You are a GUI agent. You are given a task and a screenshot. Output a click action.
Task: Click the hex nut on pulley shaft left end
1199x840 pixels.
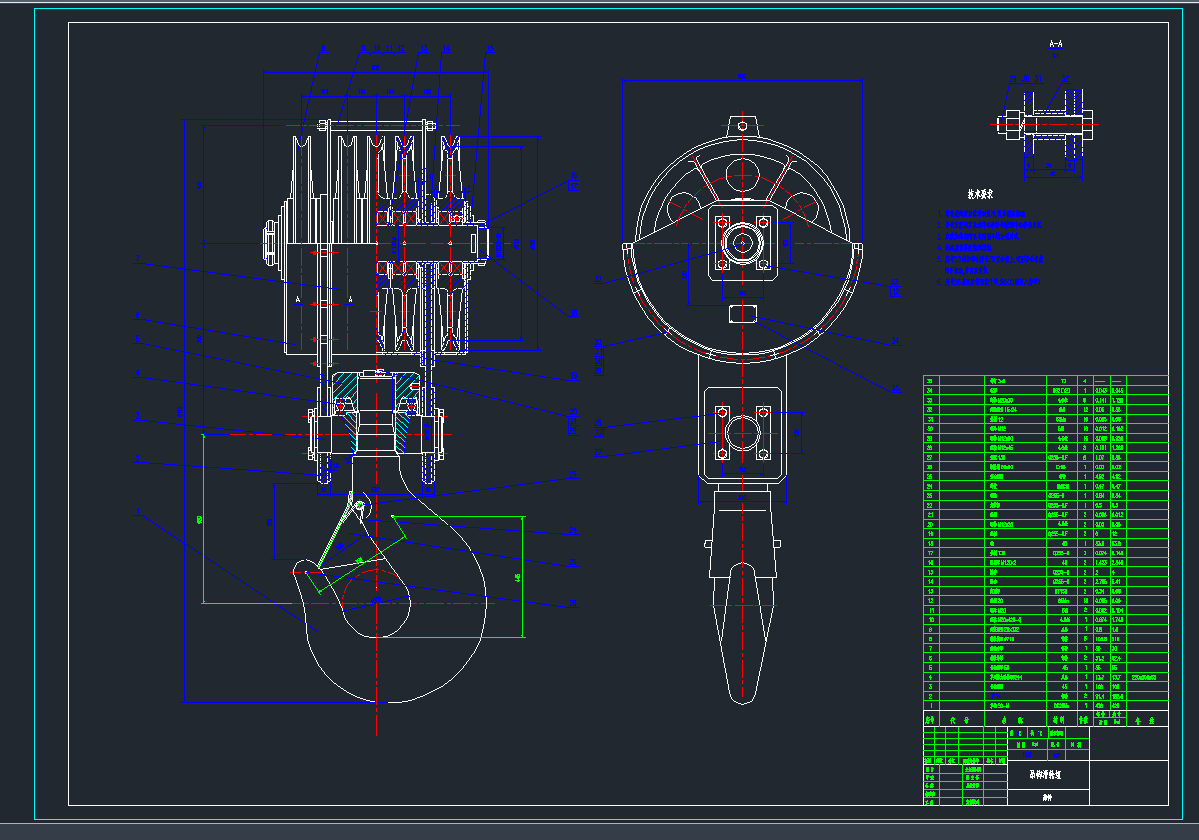pyautogui.click(x=270, y=243)
